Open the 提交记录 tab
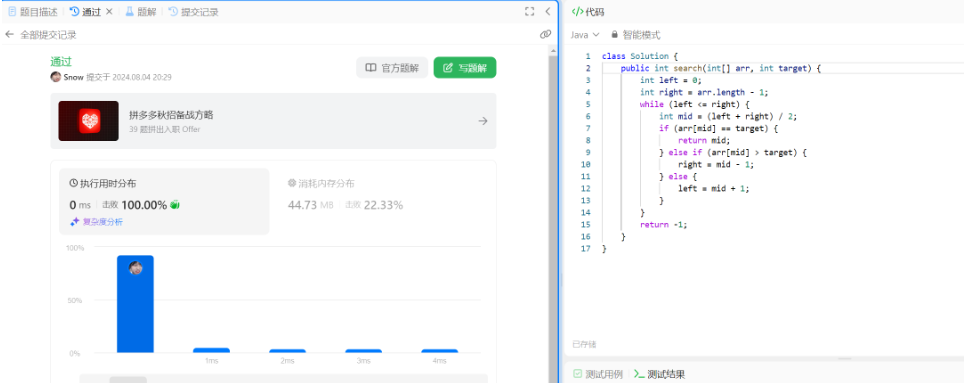 [193, 12]
